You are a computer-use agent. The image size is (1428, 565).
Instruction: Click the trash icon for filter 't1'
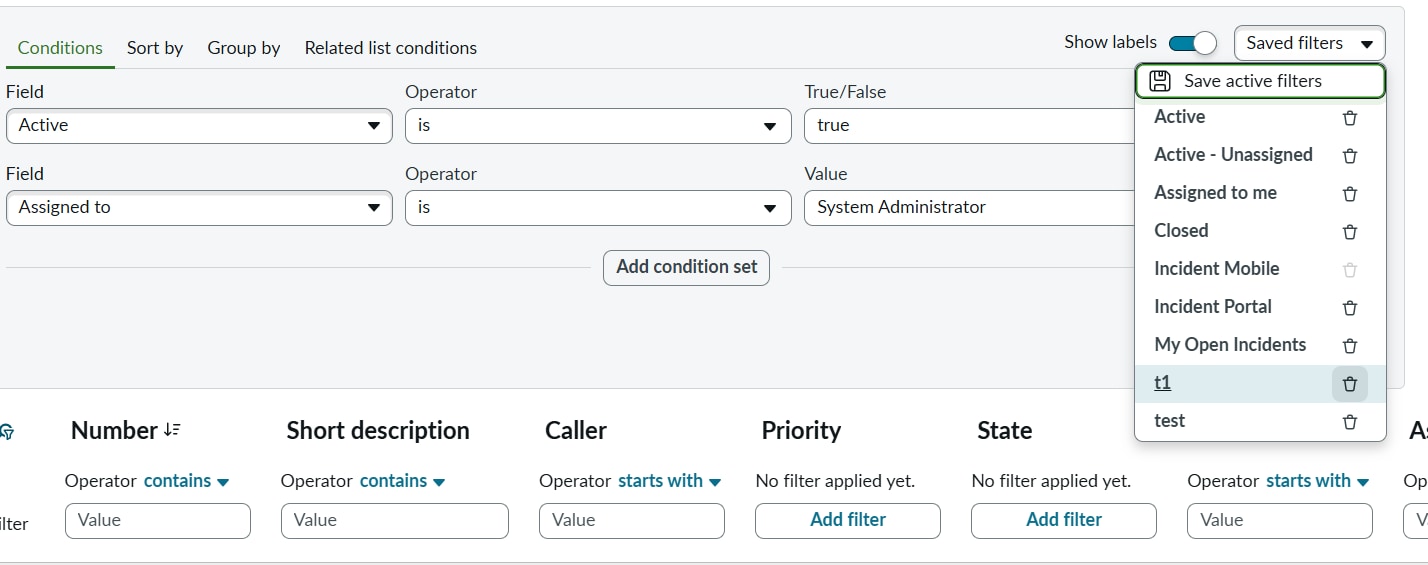pyautogui.click(x=1349, y=384)
